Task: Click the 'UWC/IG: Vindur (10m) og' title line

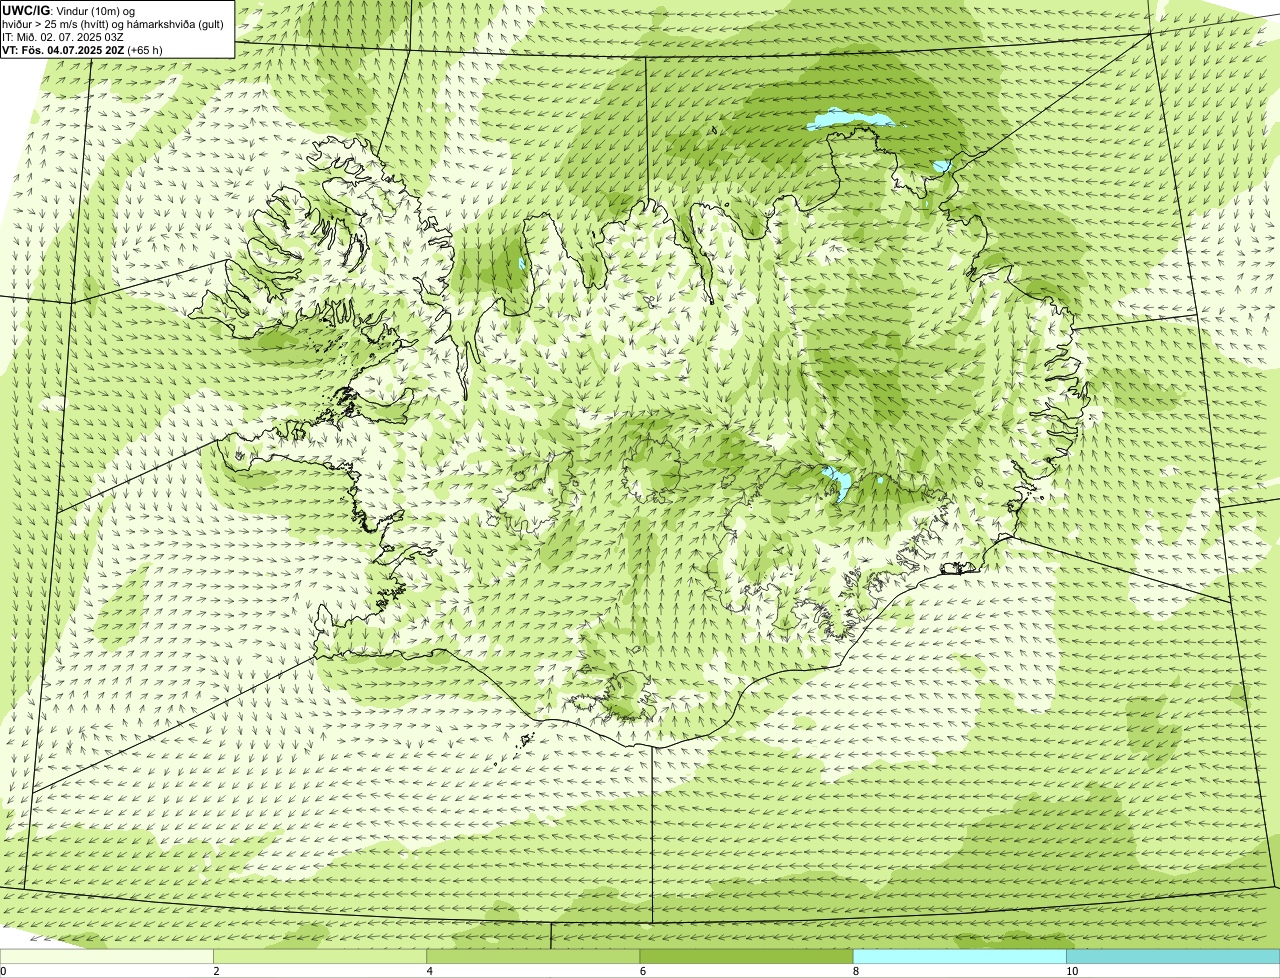Action: (x=69, y=11)
